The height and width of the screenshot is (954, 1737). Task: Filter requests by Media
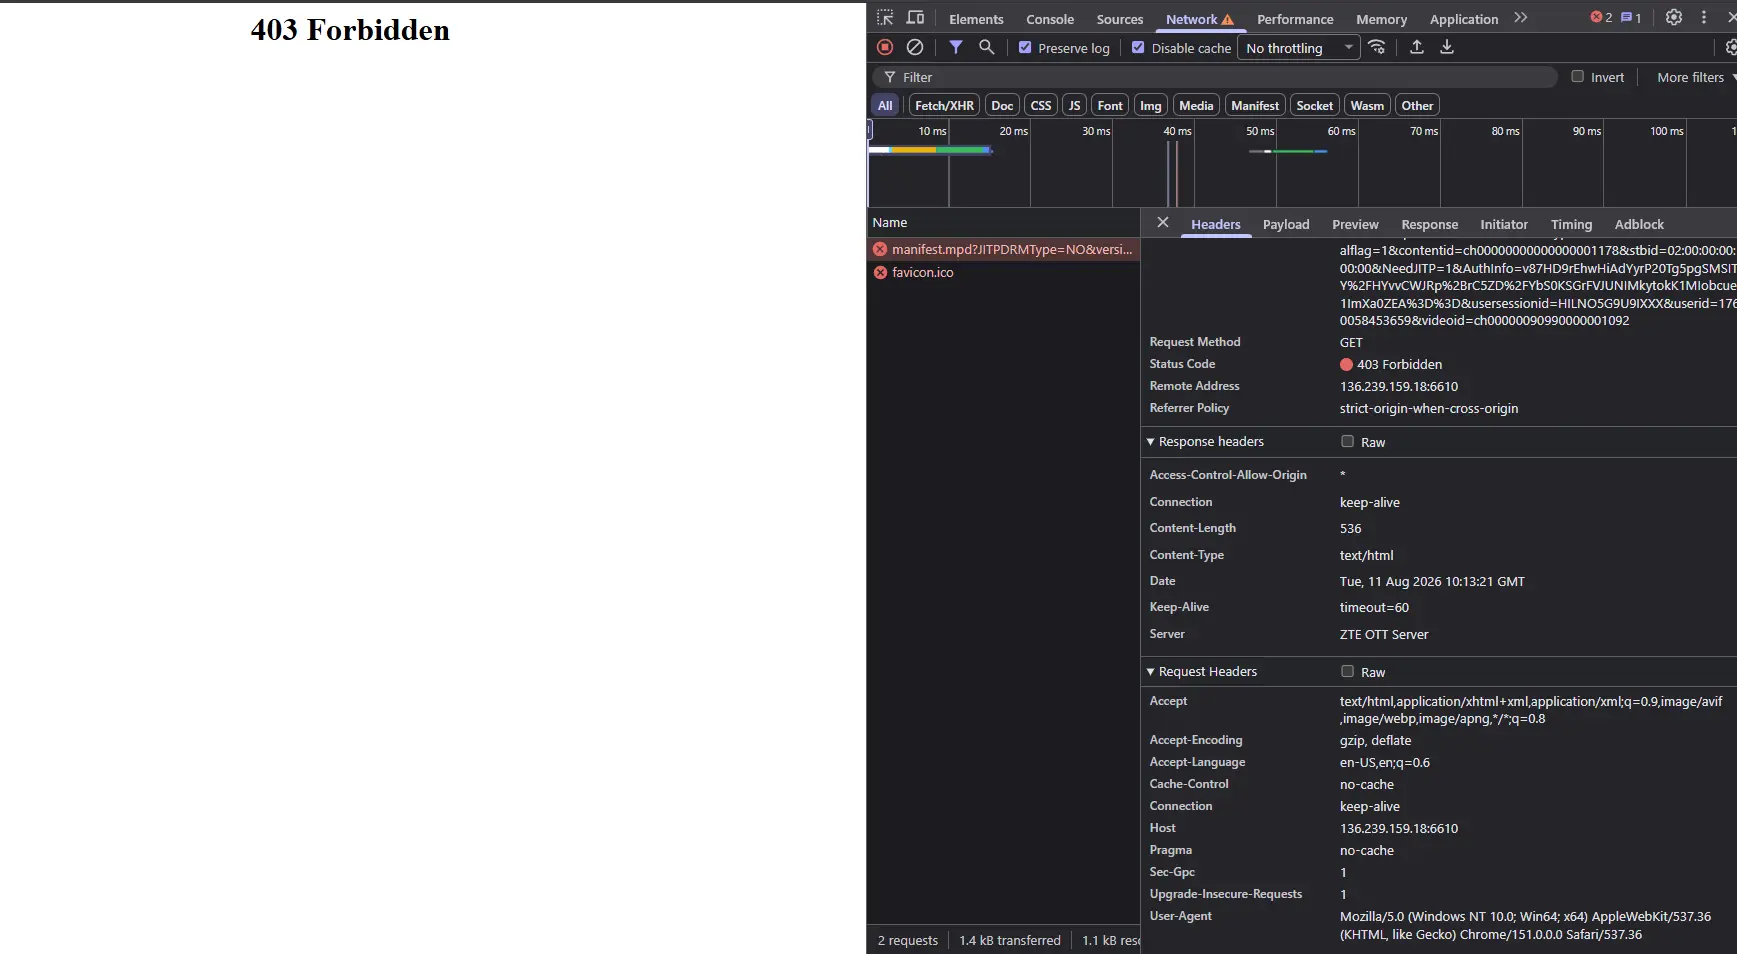pyautogui.click(x=1196, y=105)
